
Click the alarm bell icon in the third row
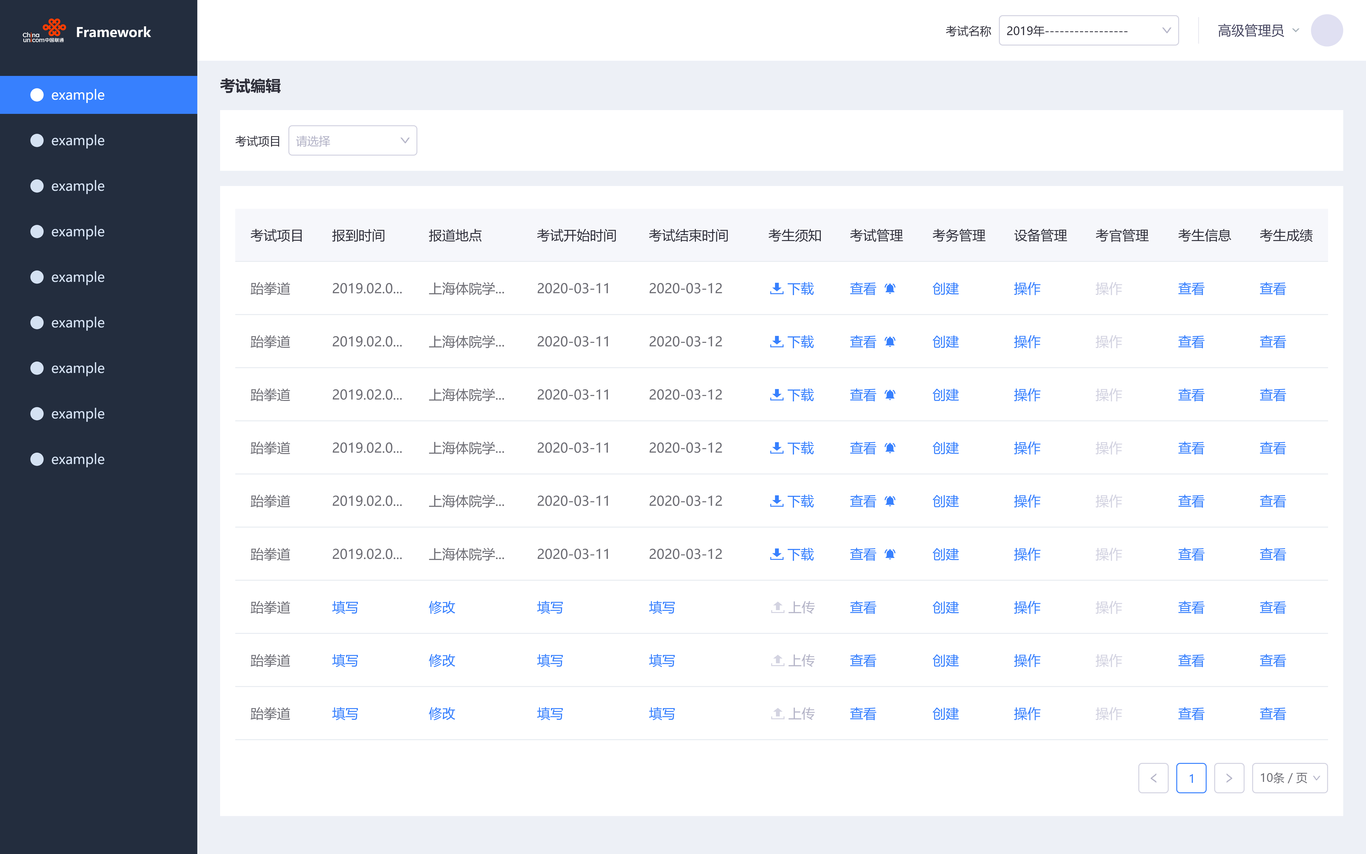tap(890, 394)
